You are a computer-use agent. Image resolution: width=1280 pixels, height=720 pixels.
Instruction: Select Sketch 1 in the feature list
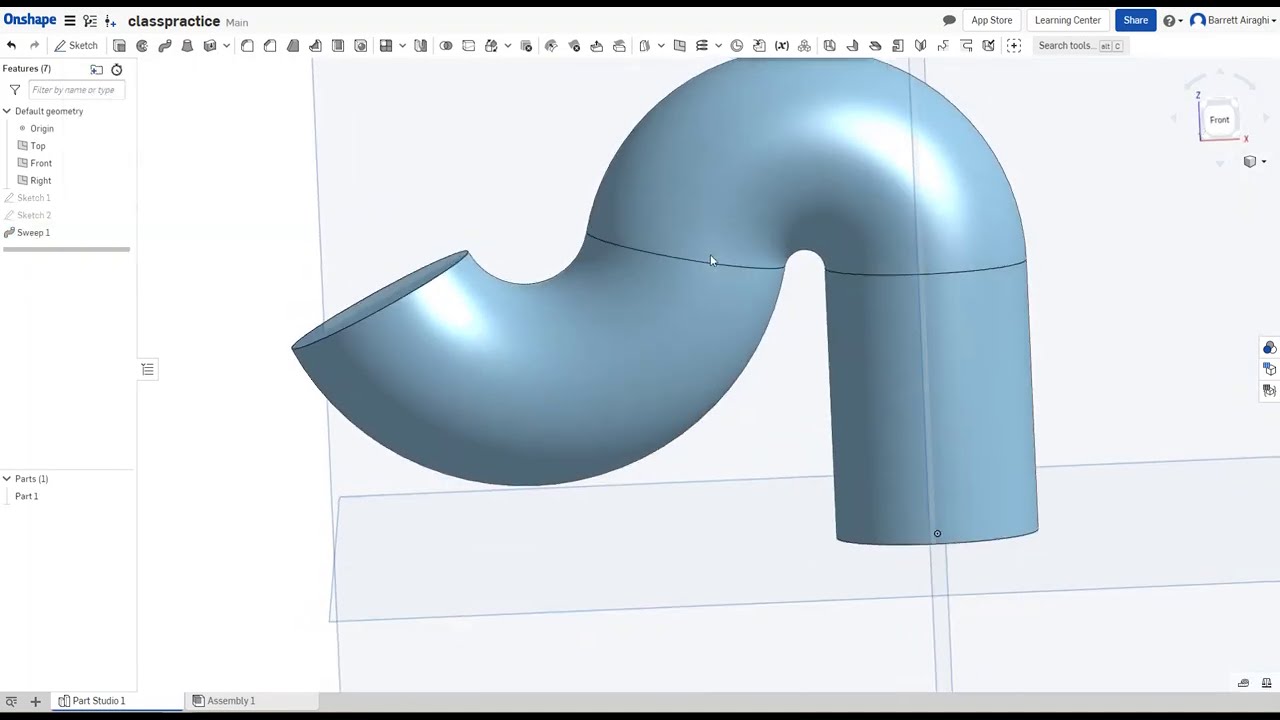pos(33,198)
